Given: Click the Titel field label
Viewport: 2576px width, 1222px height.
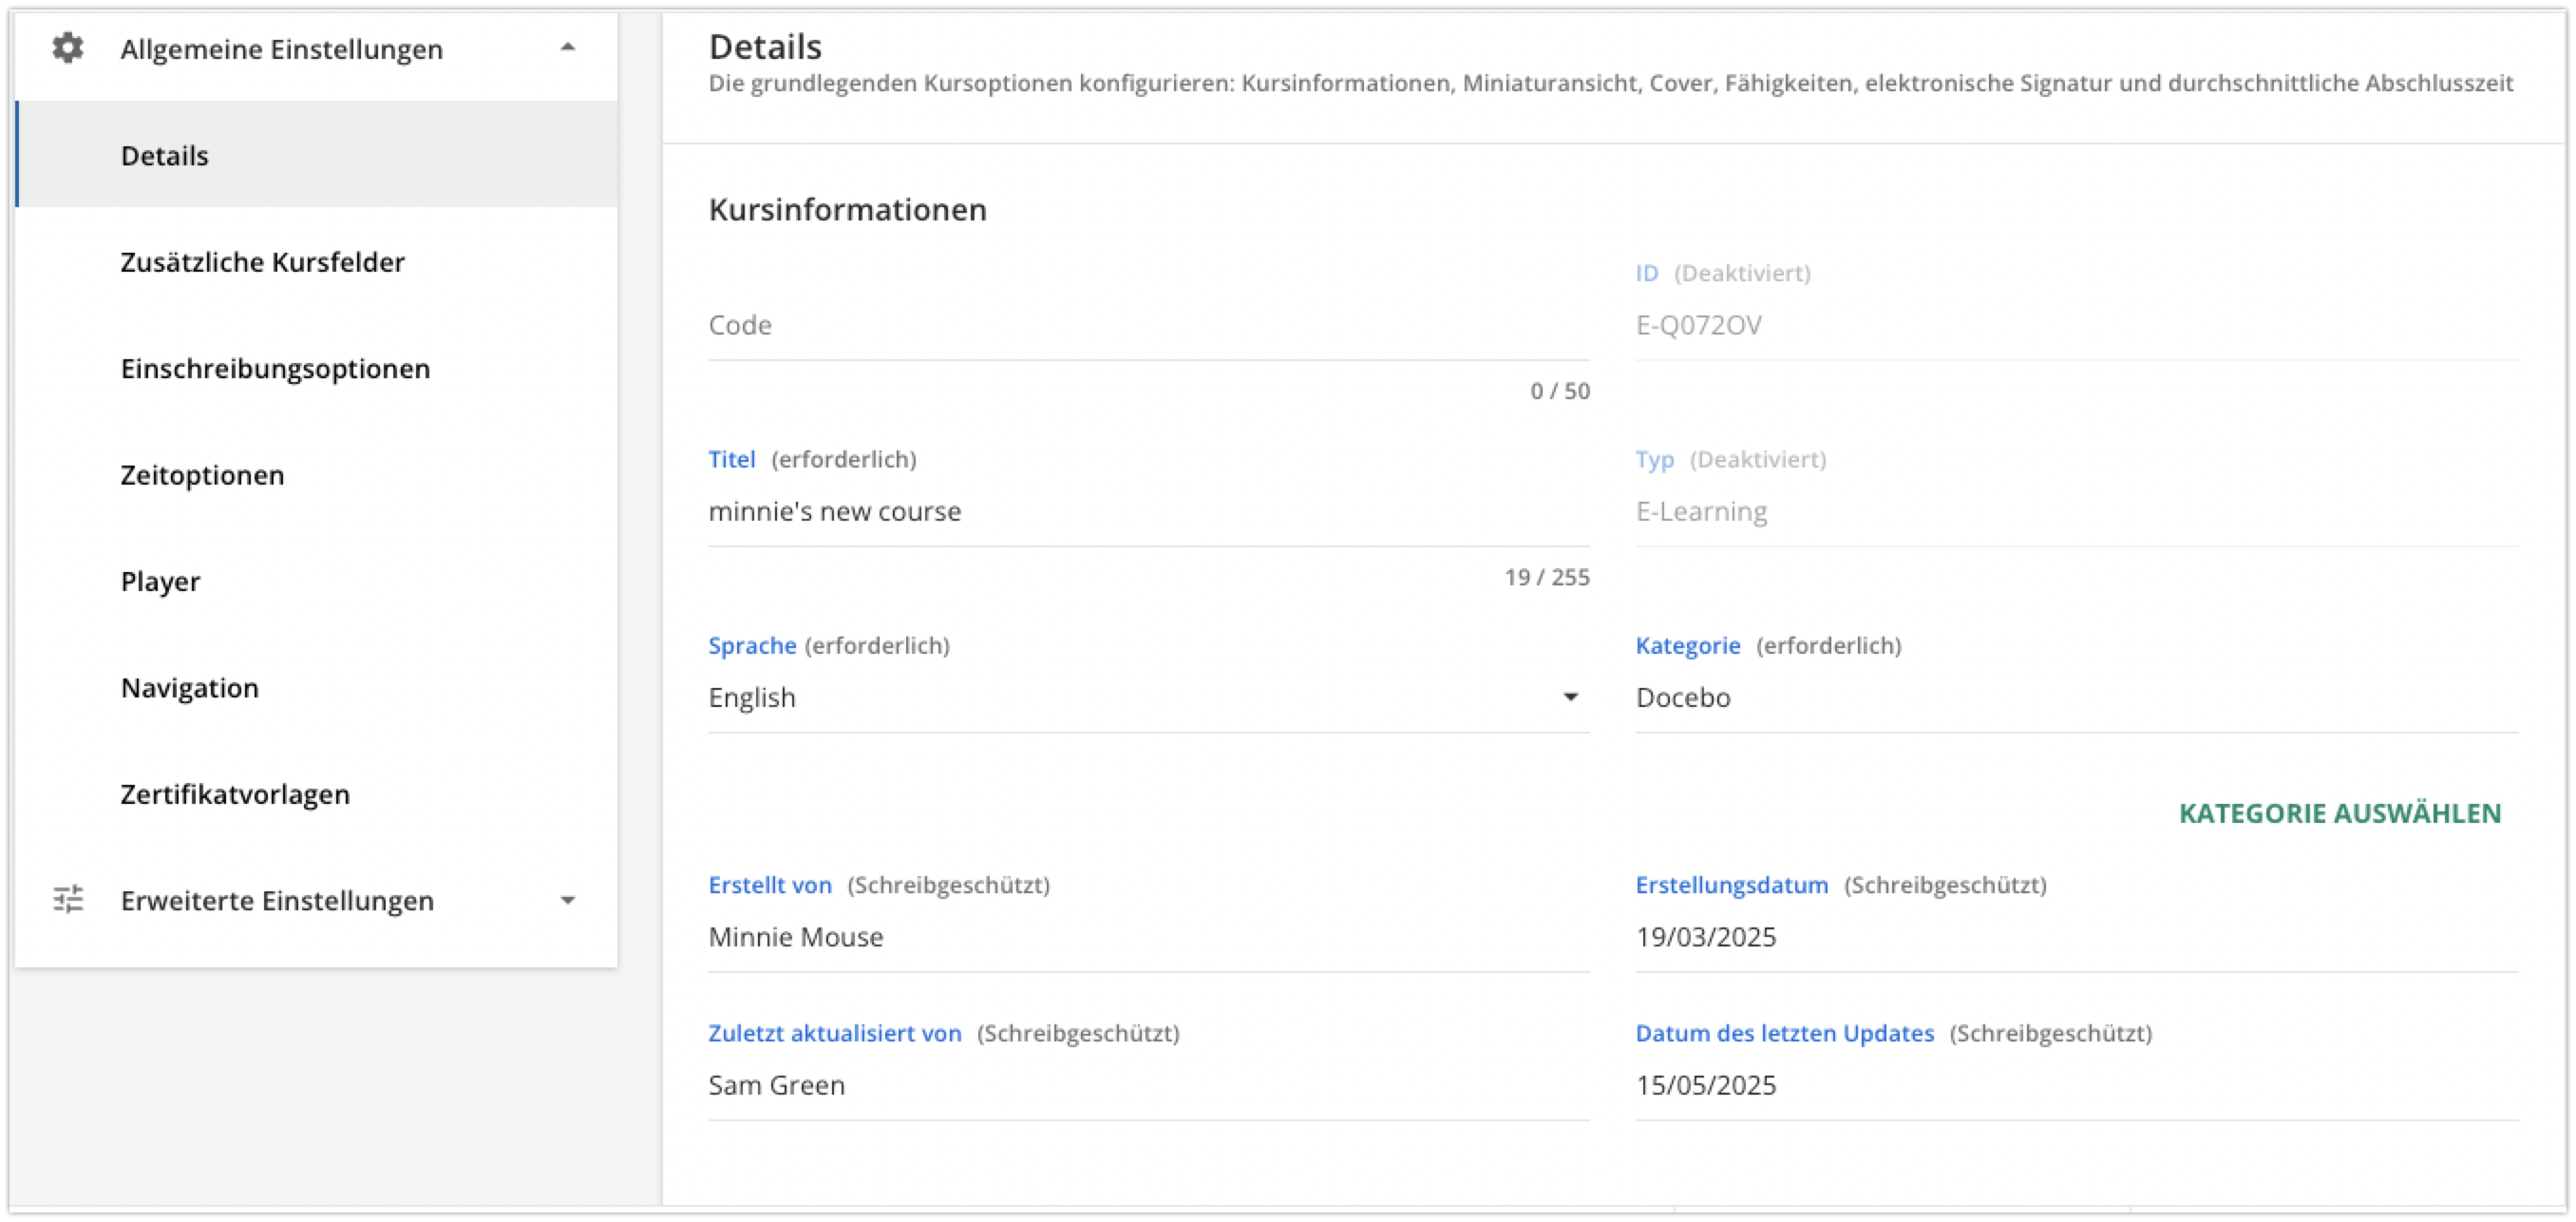Looking at the screenshot, I should (x=732, y=459).
